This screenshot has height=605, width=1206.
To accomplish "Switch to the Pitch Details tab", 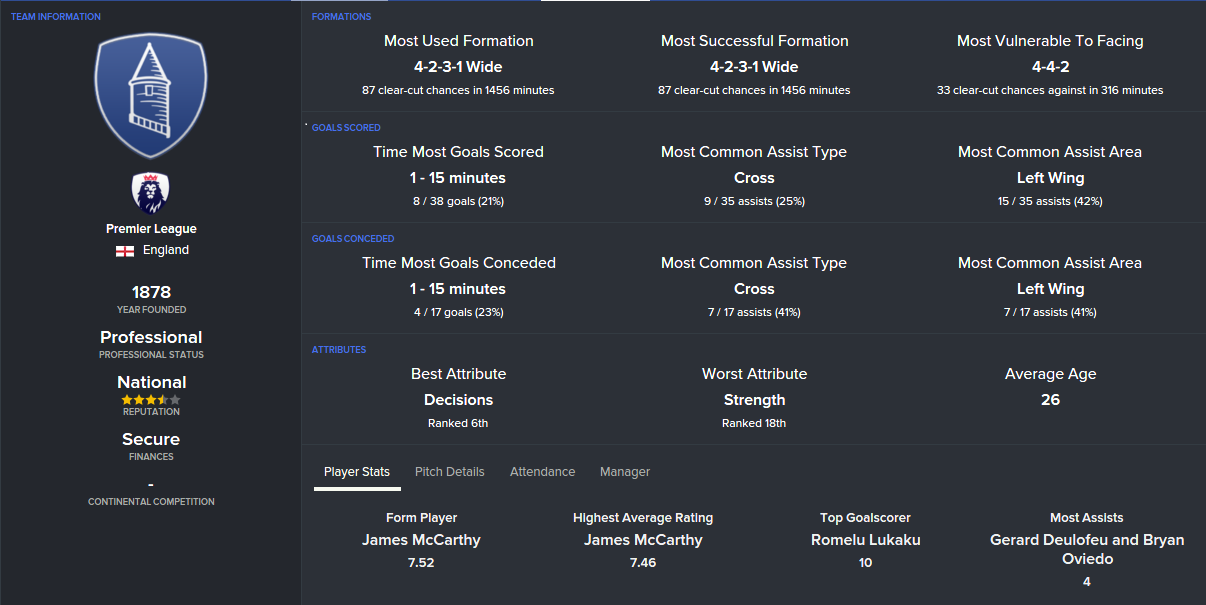I will click(449, 472).
